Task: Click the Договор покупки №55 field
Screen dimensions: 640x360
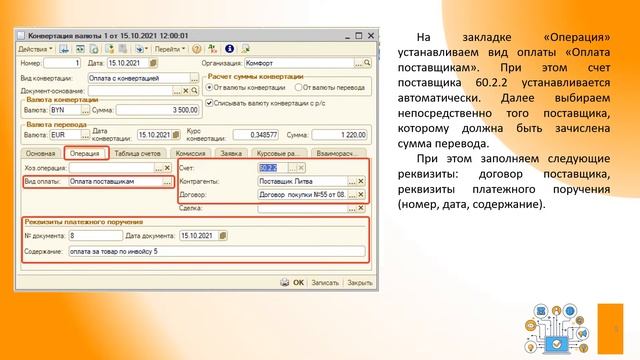Action: pos(302,195)
